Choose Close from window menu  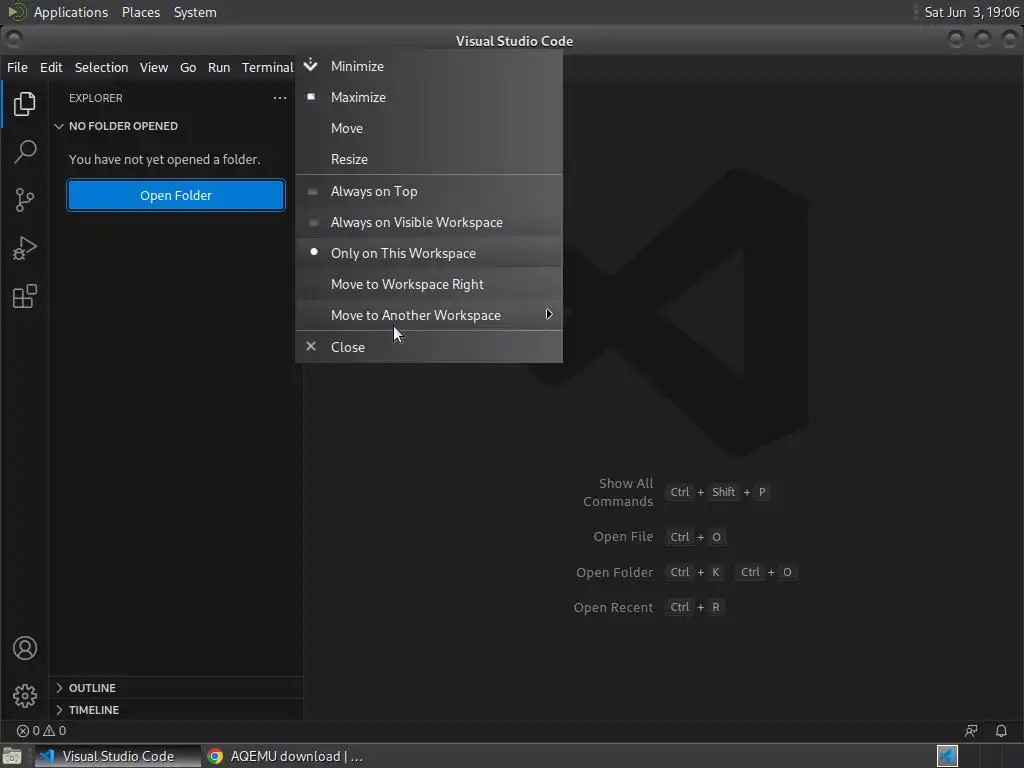[428, 347]
